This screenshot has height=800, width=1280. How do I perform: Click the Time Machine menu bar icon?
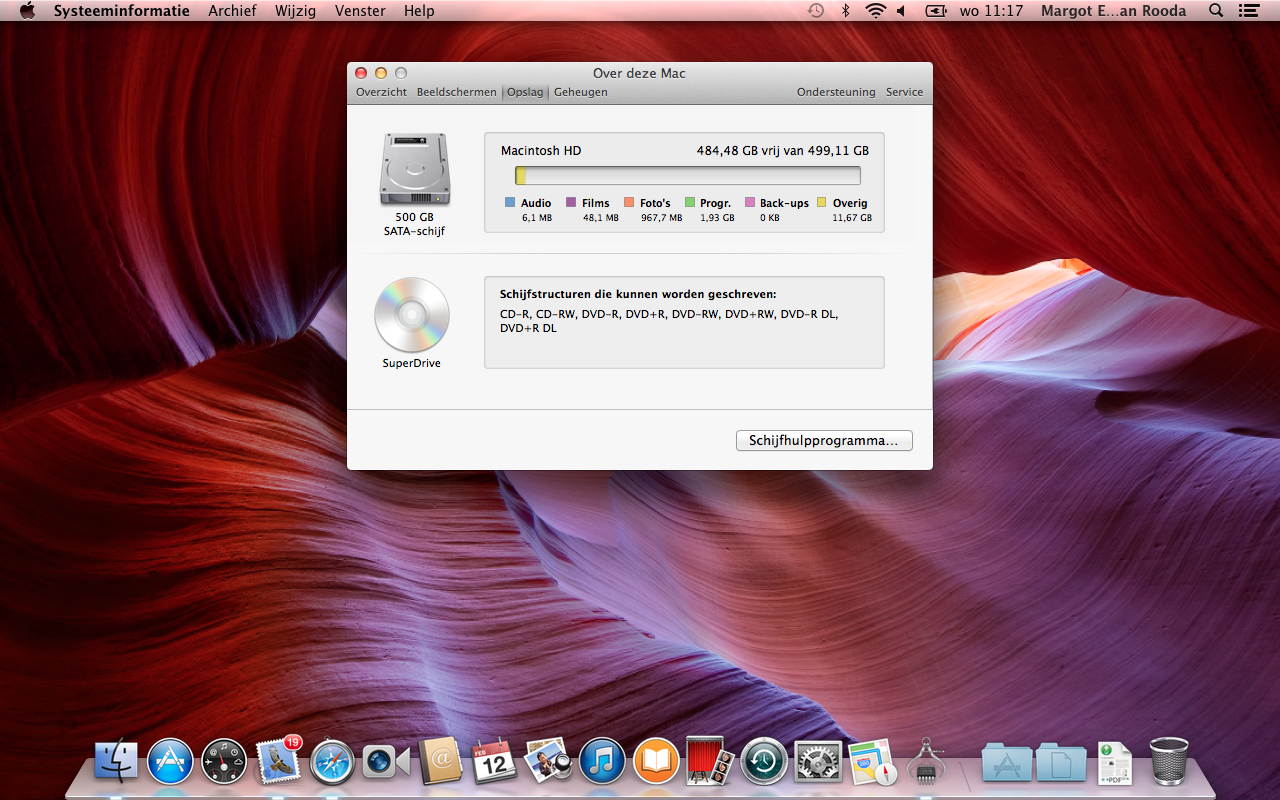[816, 11]
